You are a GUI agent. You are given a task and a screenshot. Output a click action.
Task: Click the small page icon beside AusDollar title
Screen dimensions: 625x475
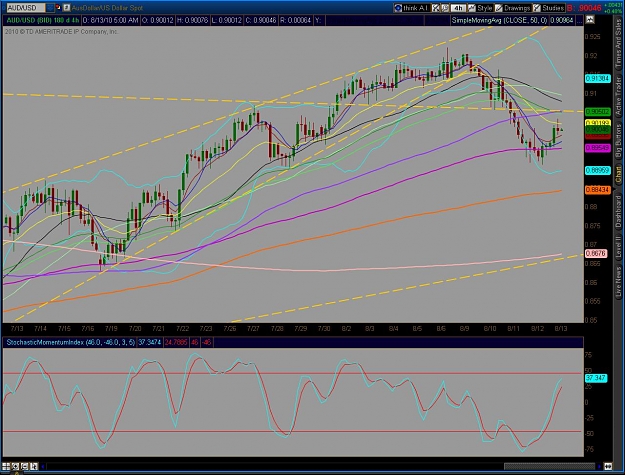tap(67, 8)
